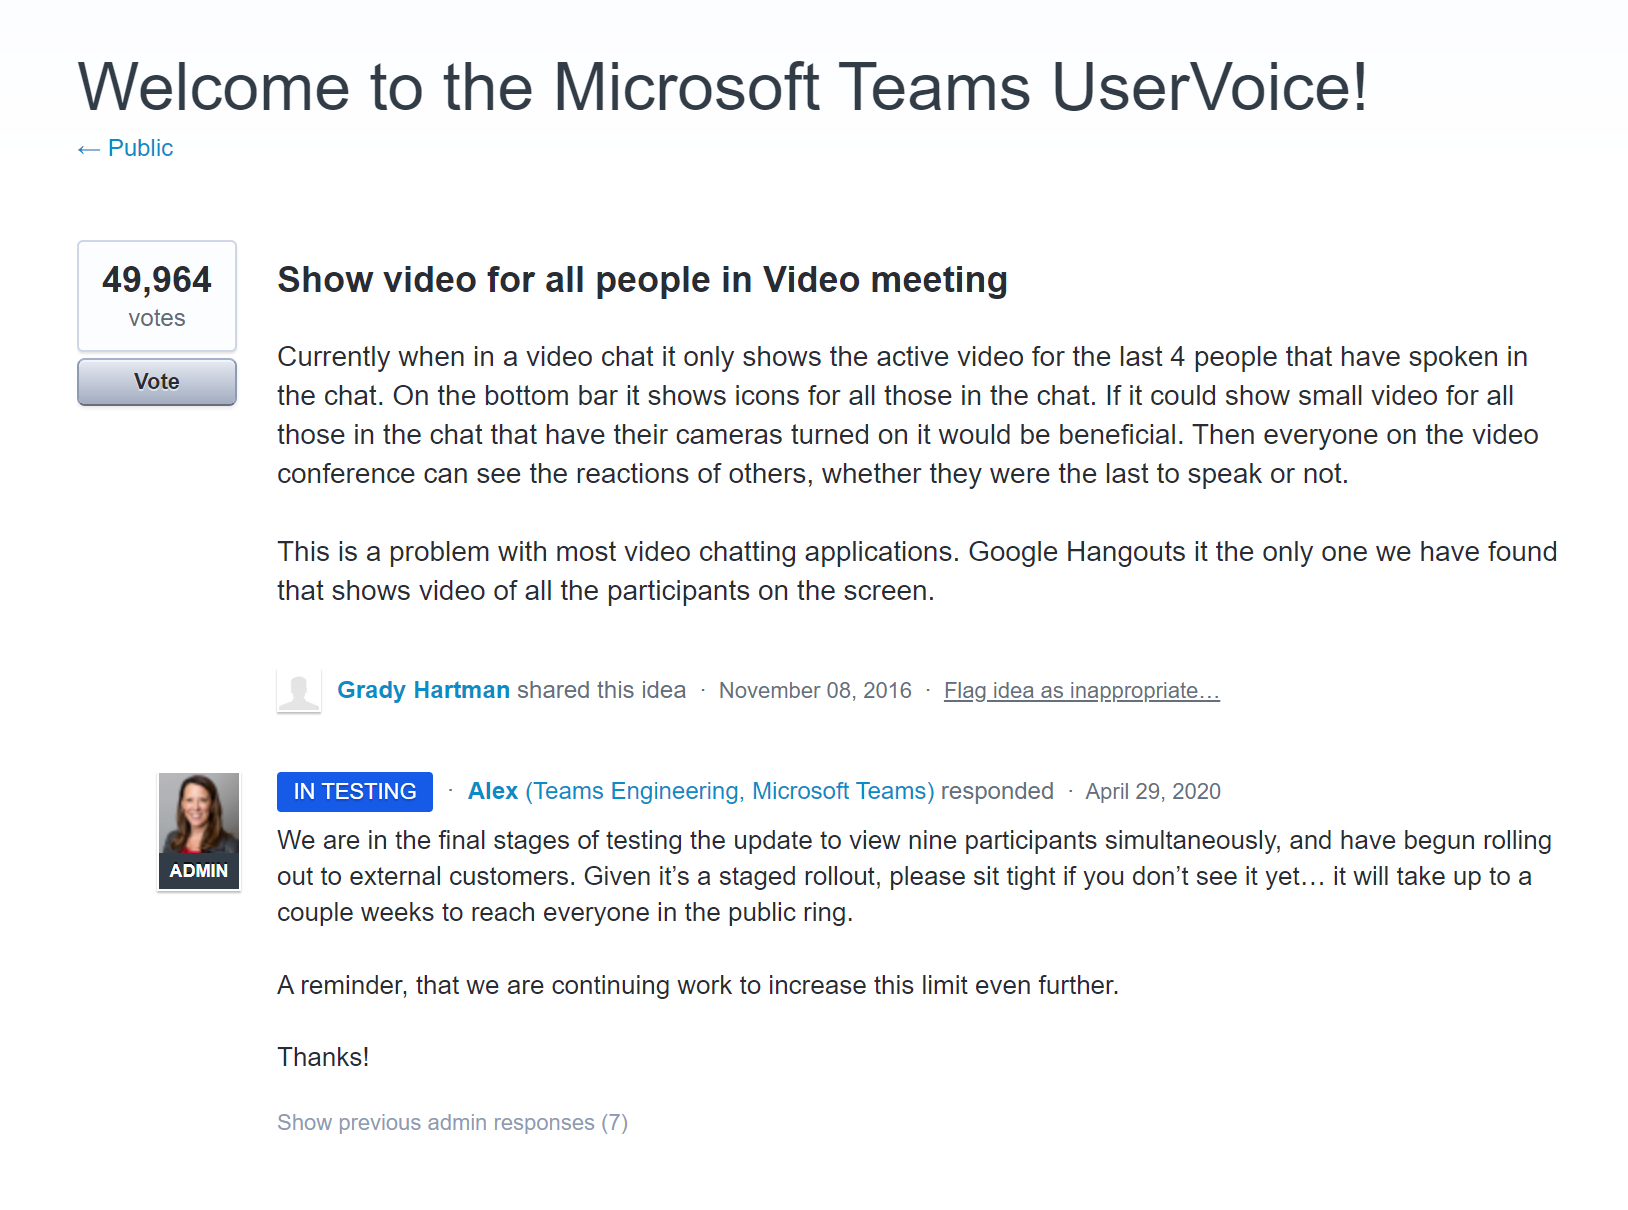Open Grady Hartman's profile name link
The height and width of the screenshot is (1210, 1628).
(x=424, y=690)
